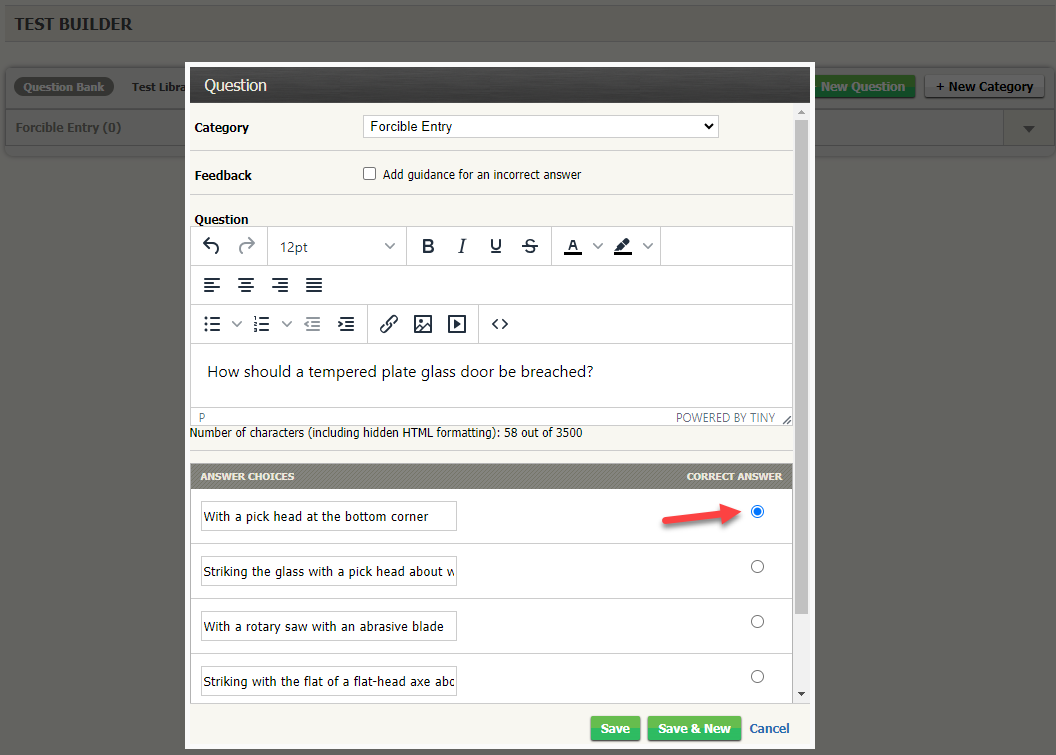Image resolution: width=1056 pixels, height=755 pixels.
Task: Cancel editing the question
Action: coord(769,728)
